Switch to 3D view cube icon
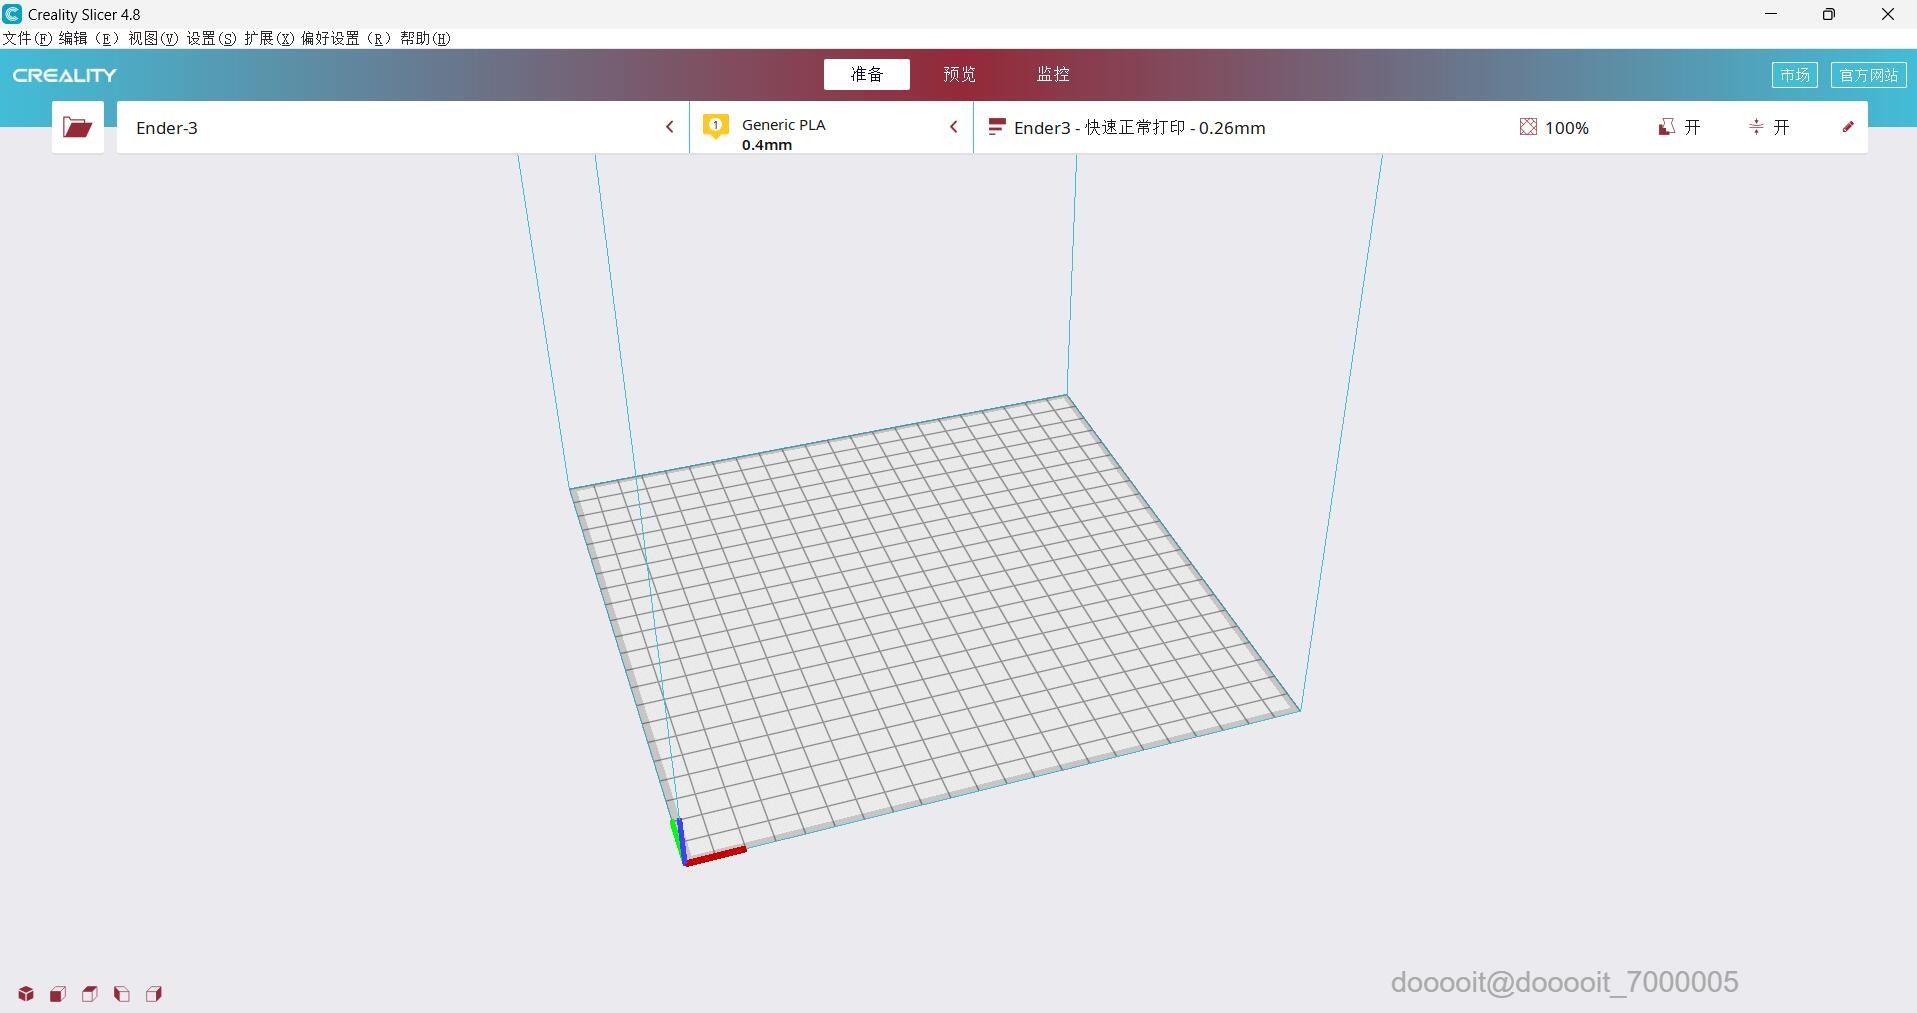This screenshot has width=1917, height=1013. click(26, 994)
